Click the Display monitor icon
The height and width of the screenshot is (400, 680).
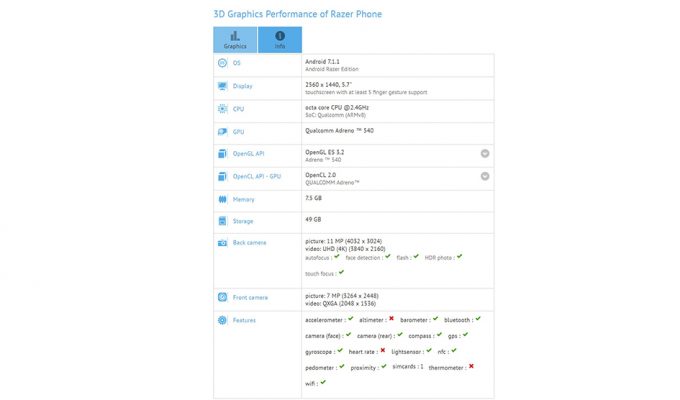(222, 86)
